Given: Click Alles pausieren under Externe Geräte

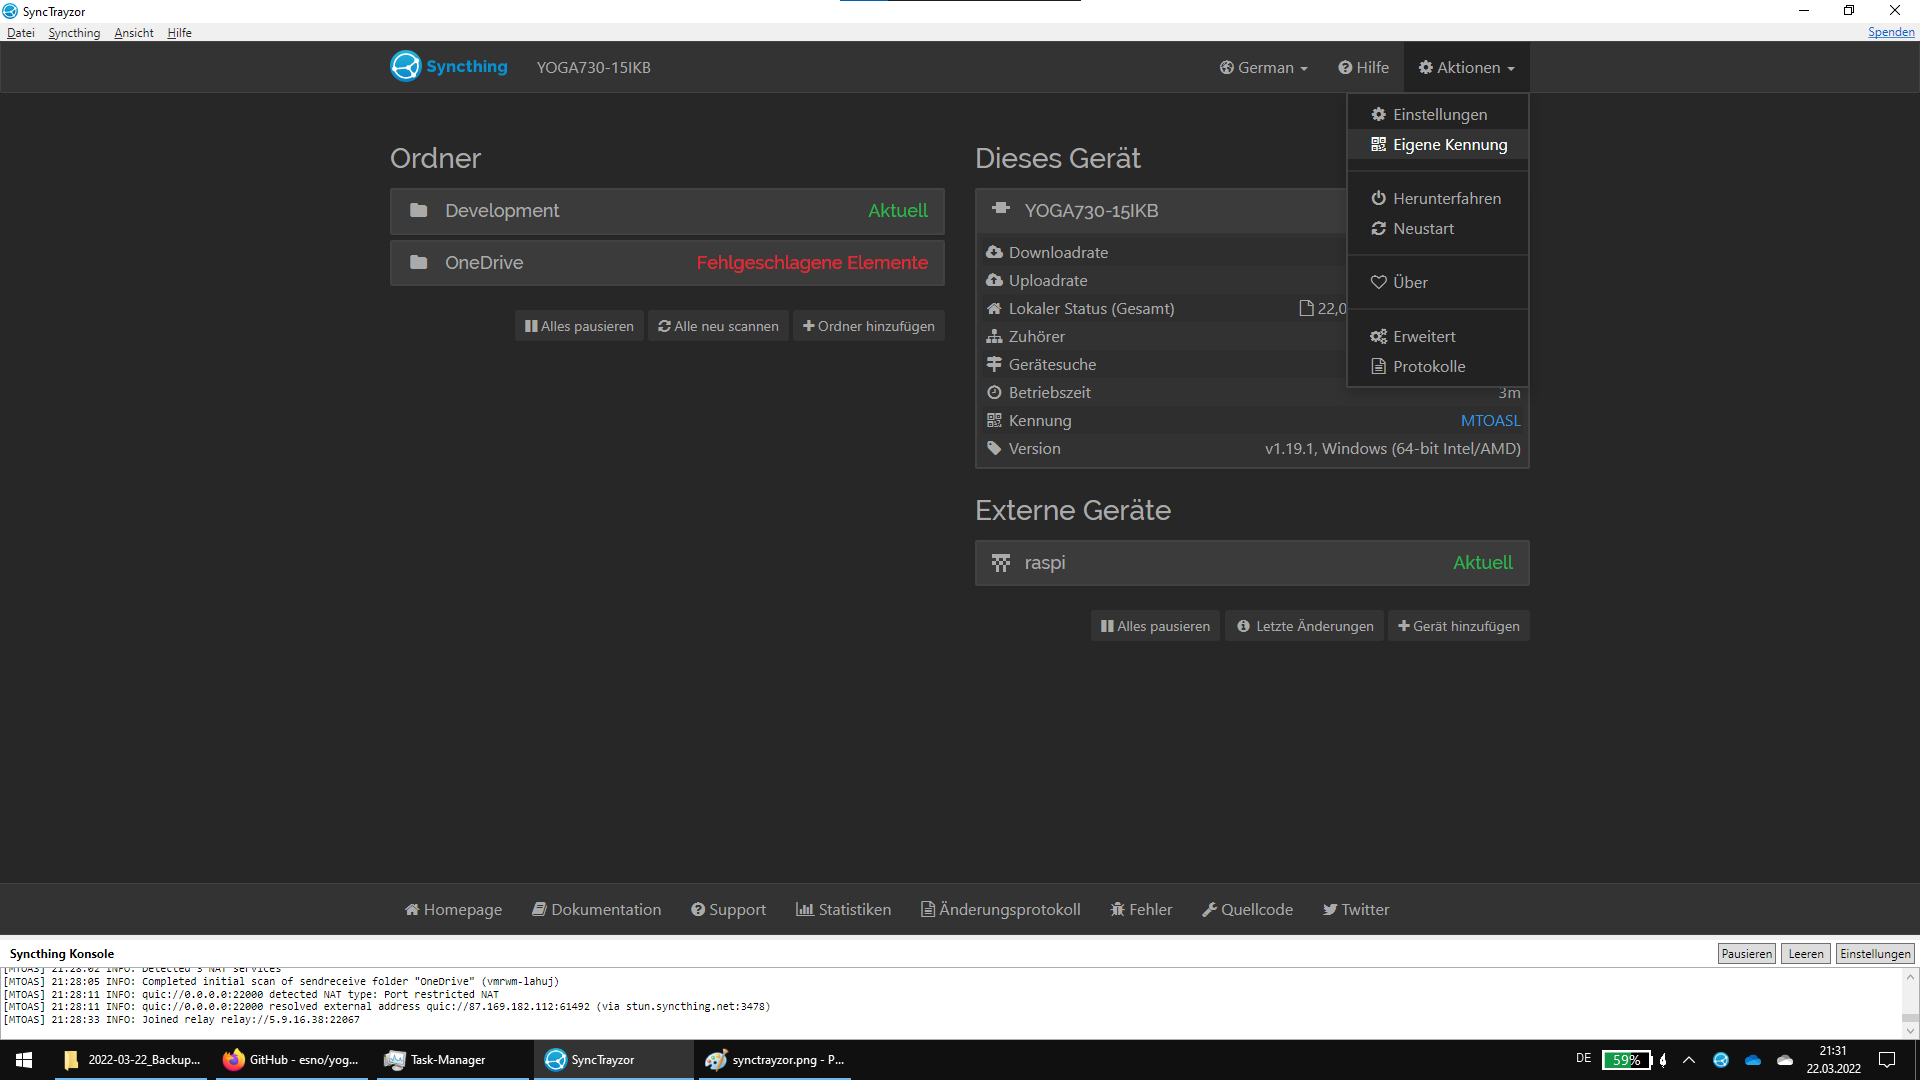Looking at the screenshot, I should [1155, 626].
